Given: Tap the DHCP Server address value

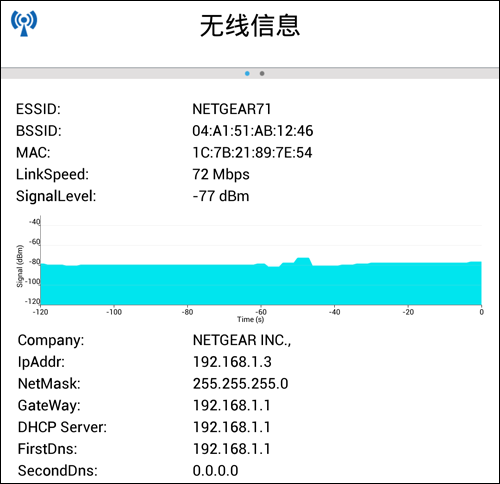Looking at the screenshot, I should [x=232, y=427].
